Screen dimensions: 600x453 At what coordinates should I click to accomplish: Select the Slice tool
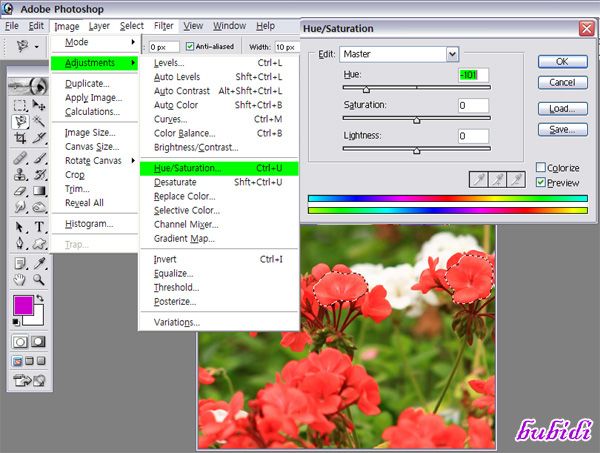[39, 138]
